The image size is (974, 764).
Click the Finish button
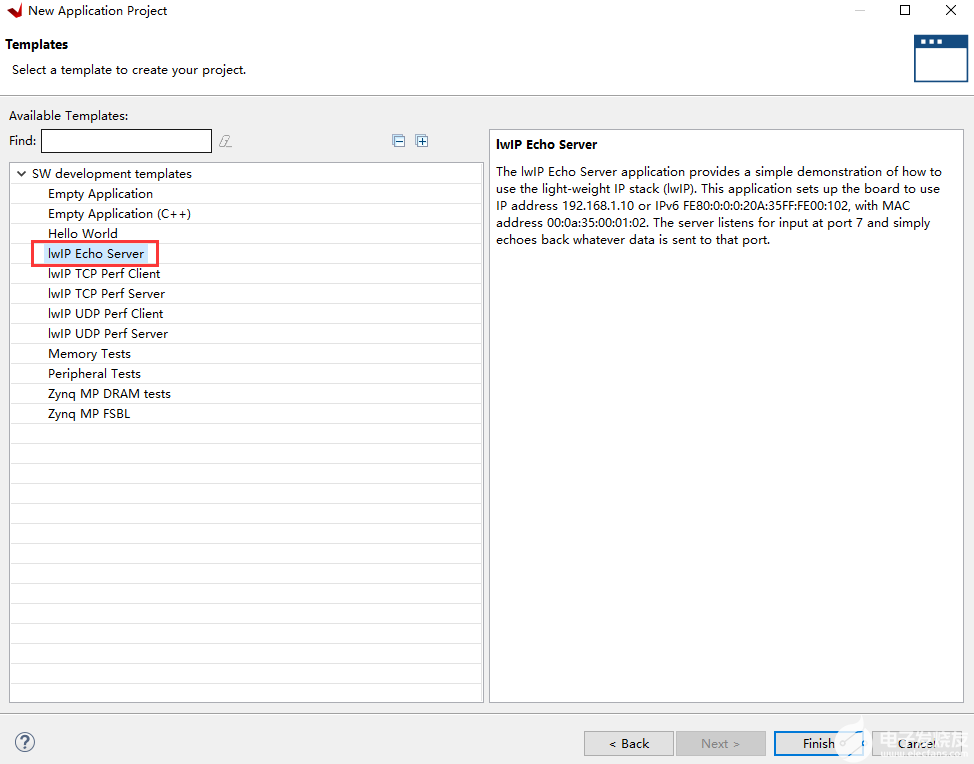(819, 744)
